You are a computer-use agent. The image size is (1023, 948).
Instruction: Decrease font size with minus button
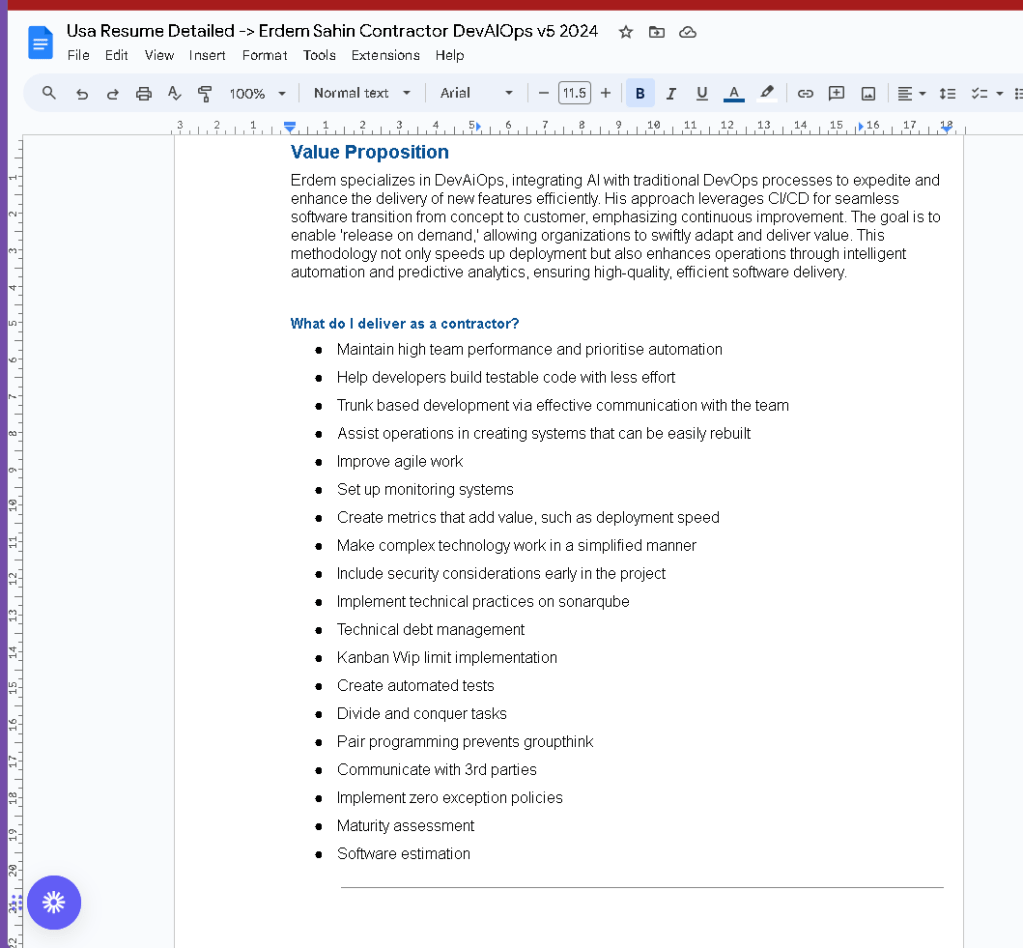543,93
